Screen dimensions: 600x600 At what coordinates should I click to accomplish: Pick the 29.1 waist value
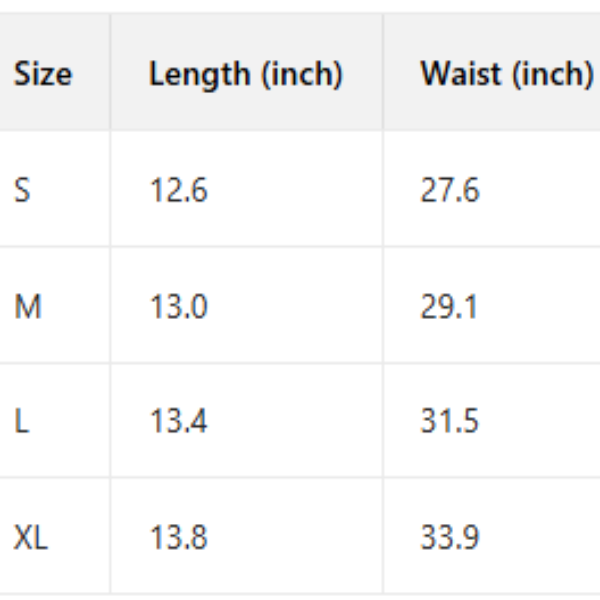tap(450, 306)
